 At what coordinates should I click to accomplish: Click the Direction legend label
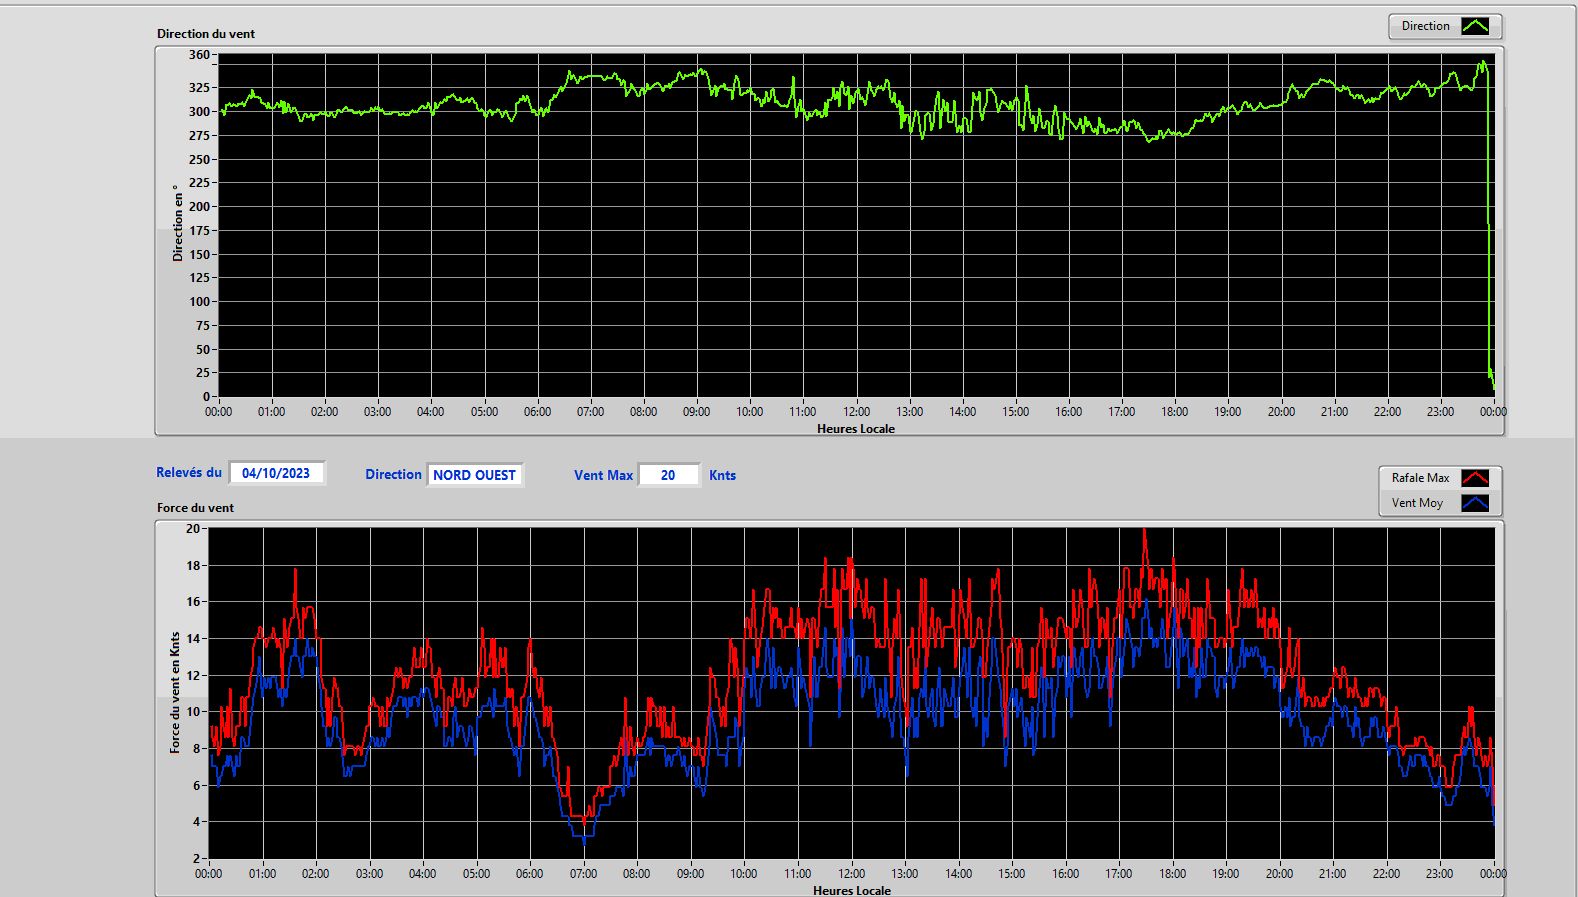[x=1425, y=26]
